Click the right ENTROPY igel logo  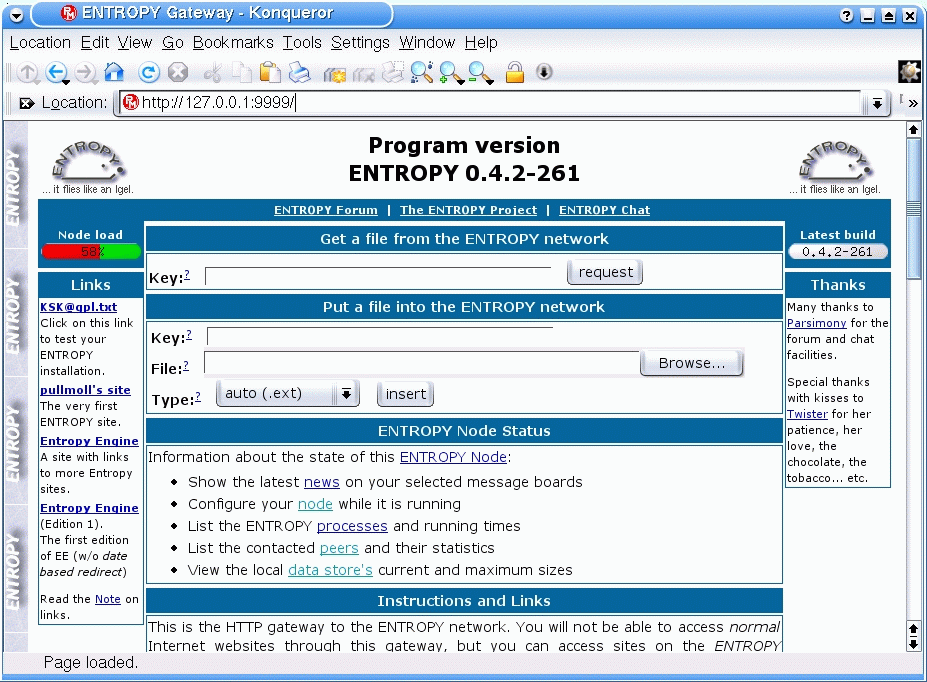(x=835, y=167)
